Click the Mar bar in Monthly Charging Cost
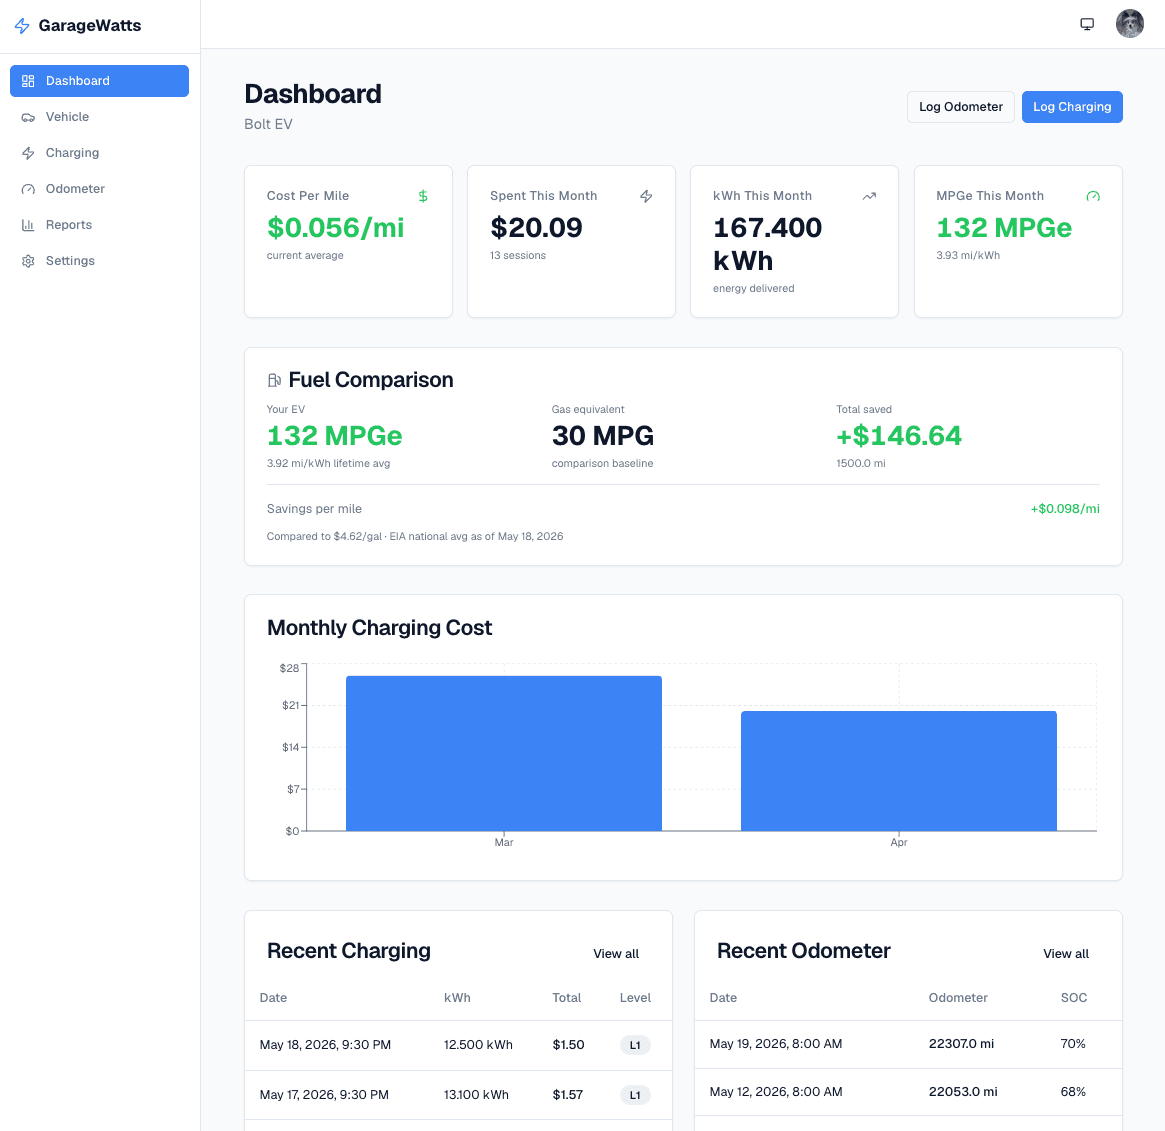1165x1131 pixels. pos(504,754)
